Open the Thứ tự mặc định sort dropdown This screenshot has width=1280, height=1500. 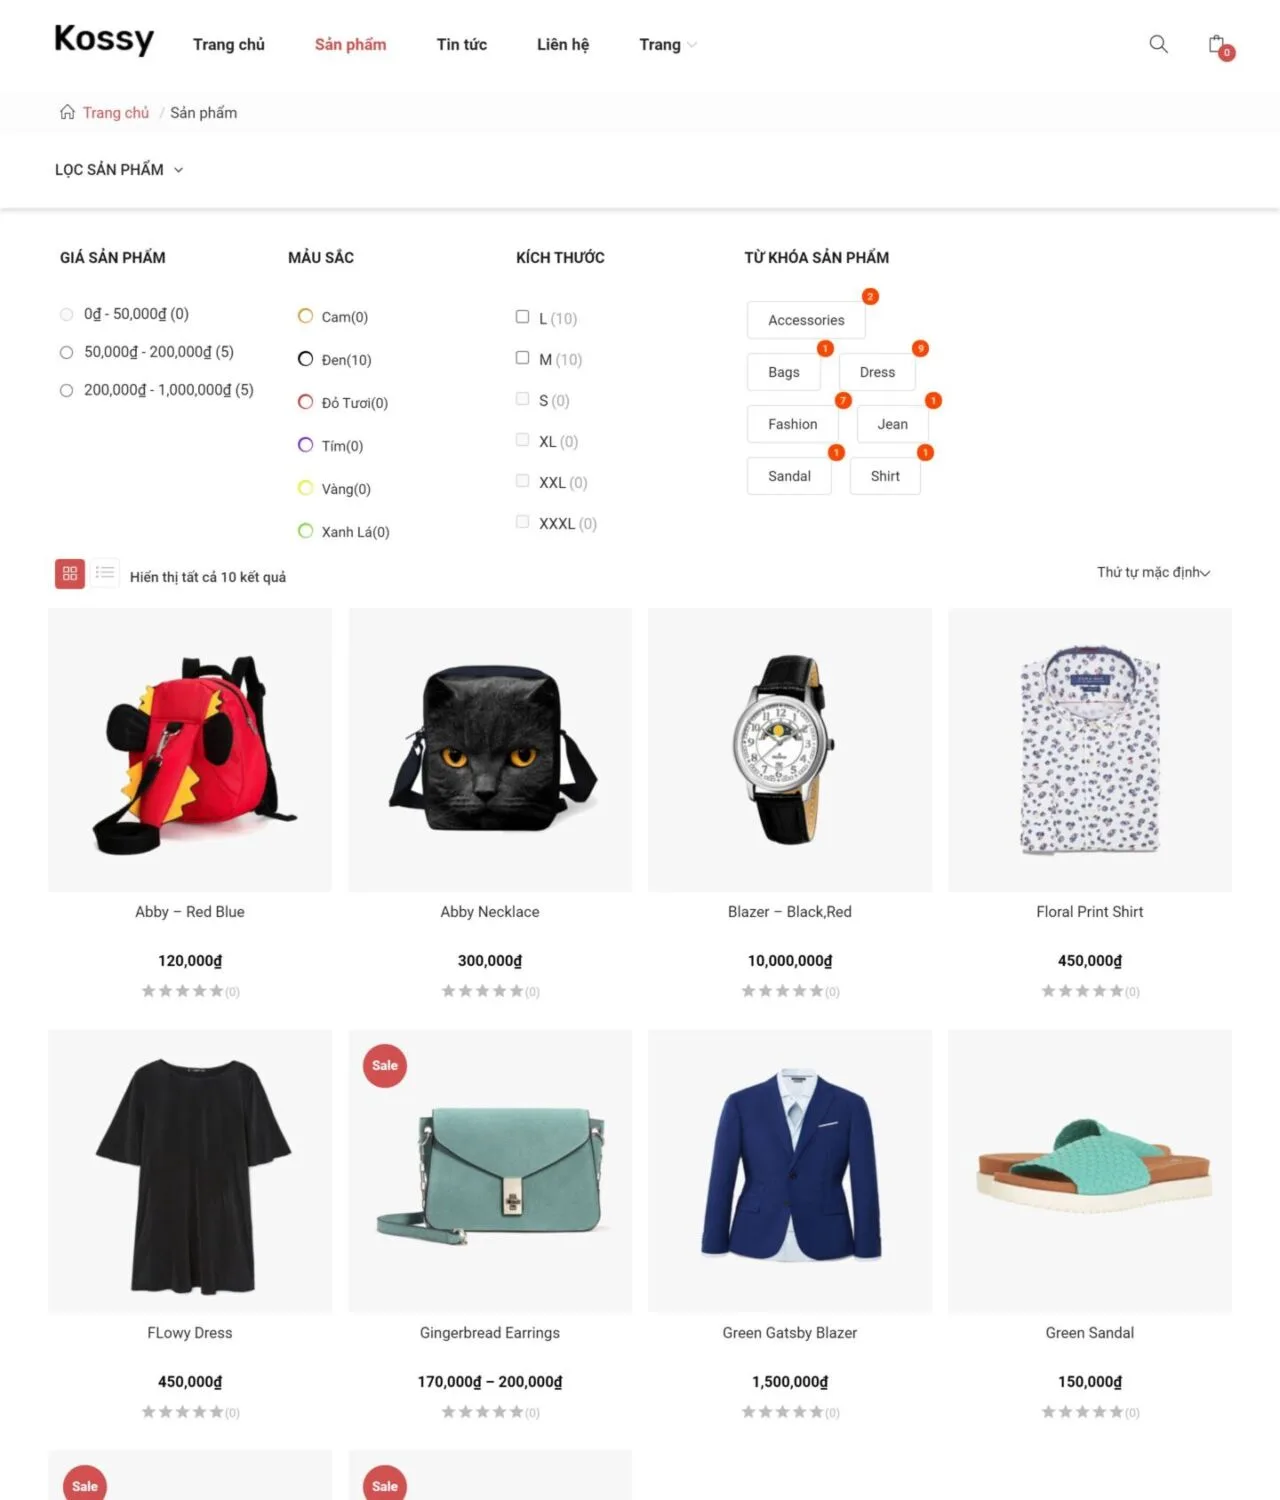[x=1154, y=572]
